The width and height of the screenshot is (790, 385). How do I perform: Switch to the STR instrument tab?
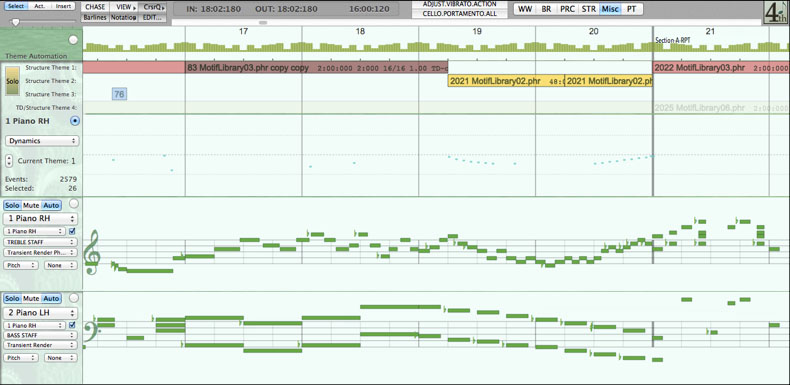[588, 9]
